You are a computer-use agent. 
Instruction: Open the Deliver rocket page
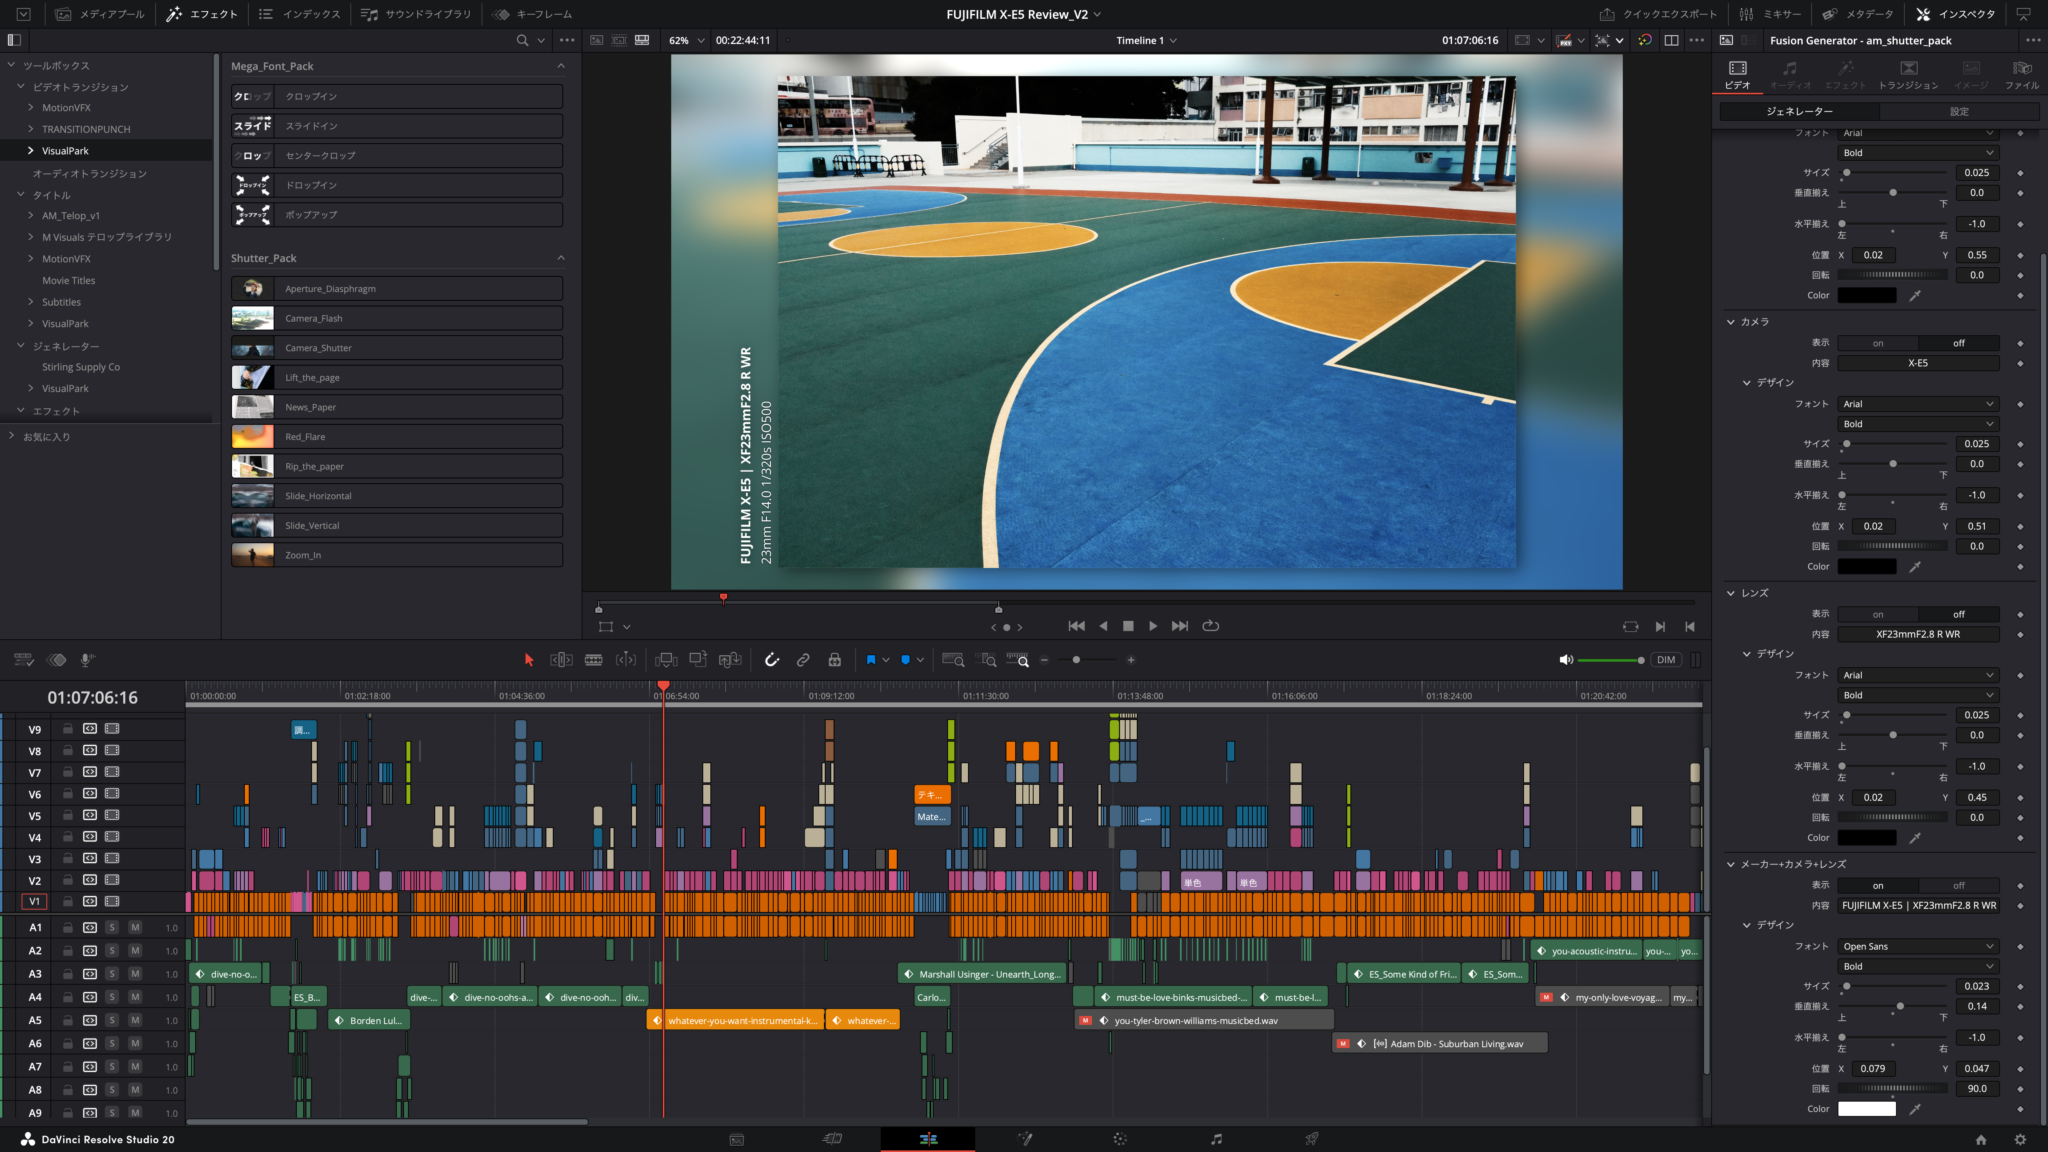click(1312, 1139)
